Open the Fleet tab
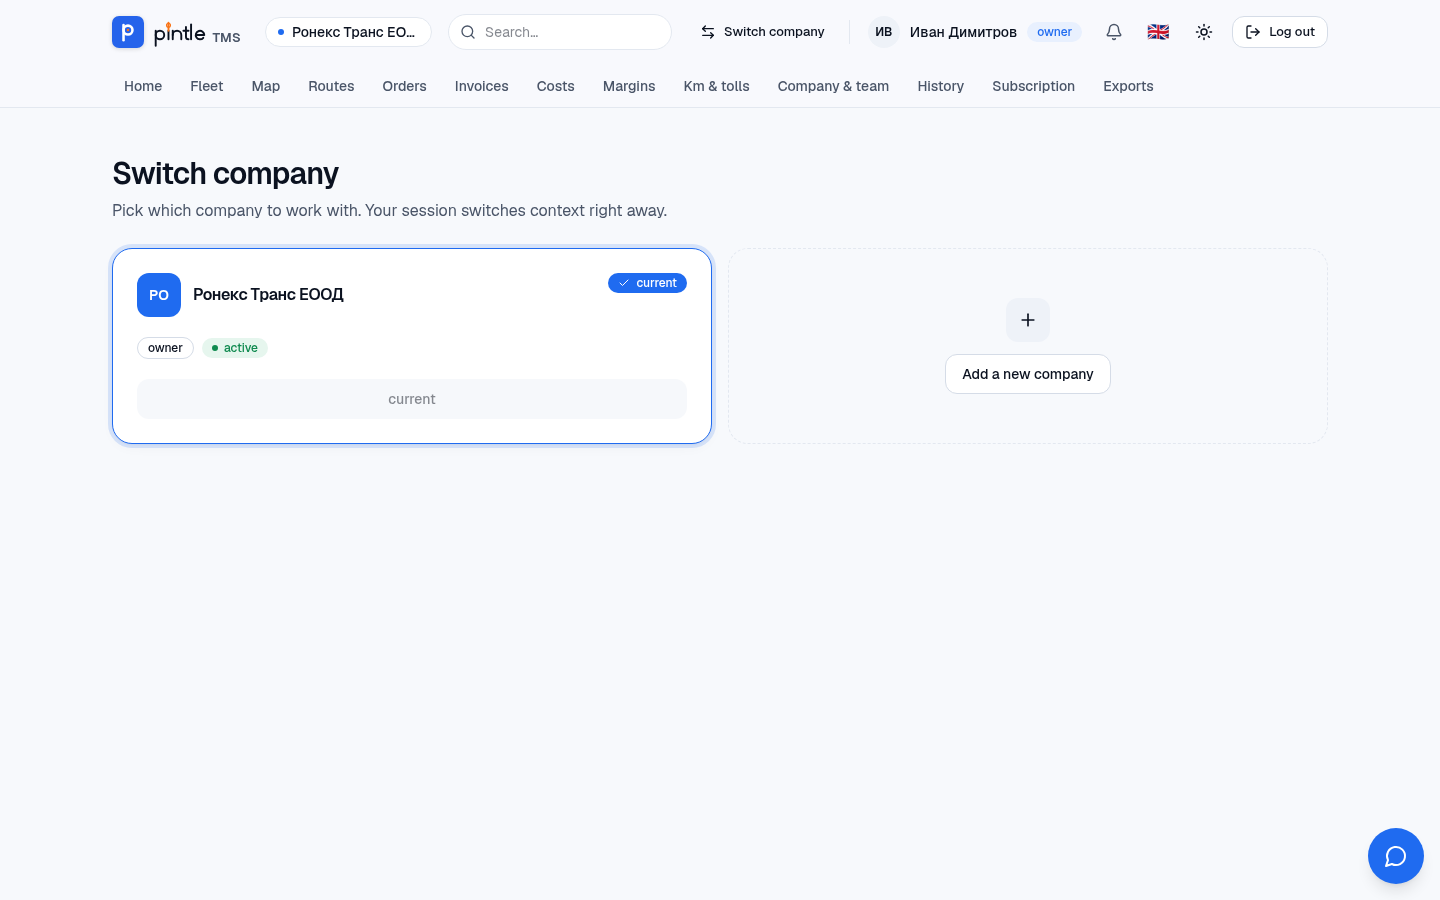 [207, 86]
